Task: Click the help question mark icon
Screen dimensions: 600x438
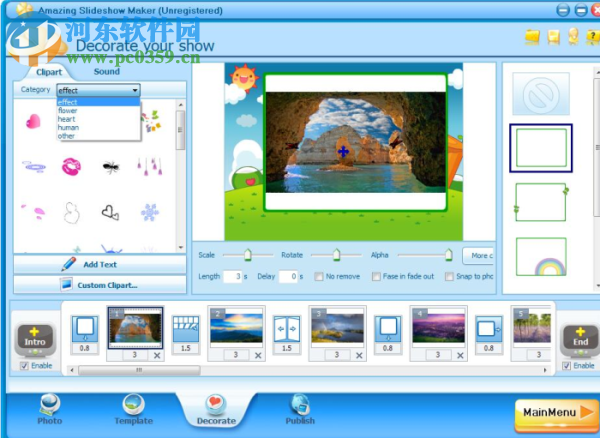Action: pos(593,37)
